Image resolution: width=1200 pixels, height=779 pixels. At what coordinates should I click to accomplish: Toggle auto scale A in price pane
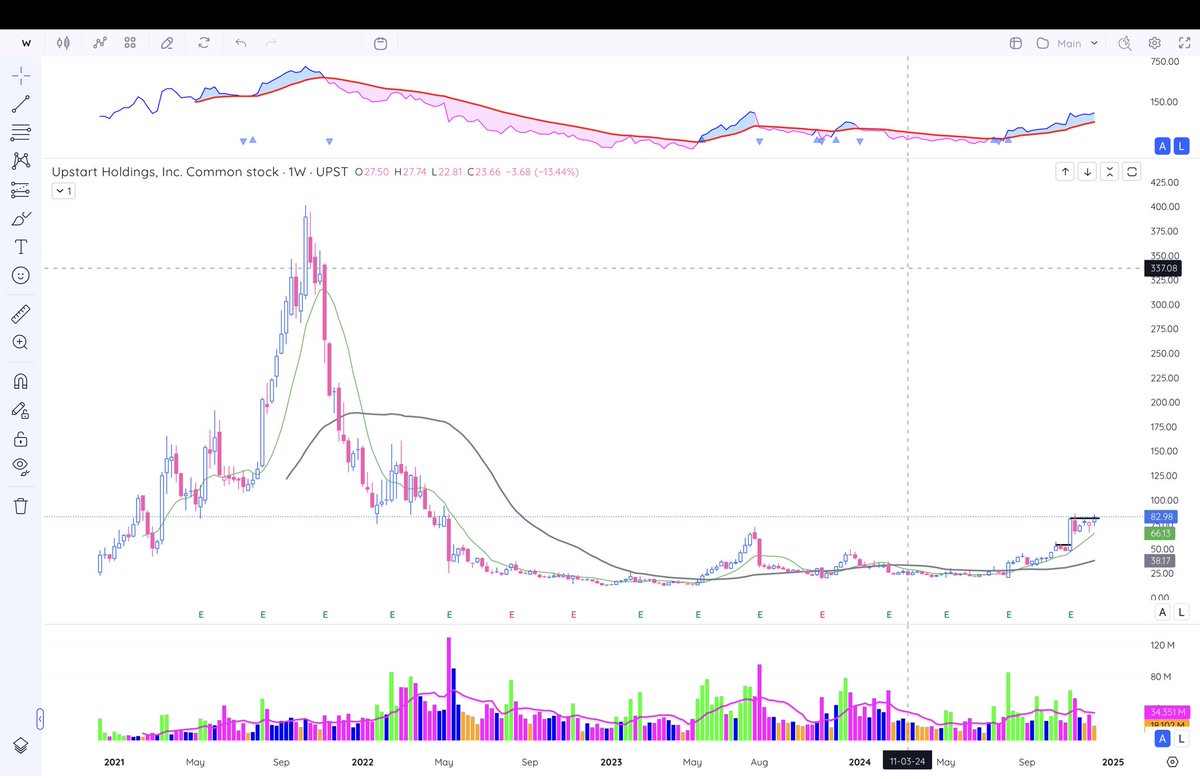1162,612
